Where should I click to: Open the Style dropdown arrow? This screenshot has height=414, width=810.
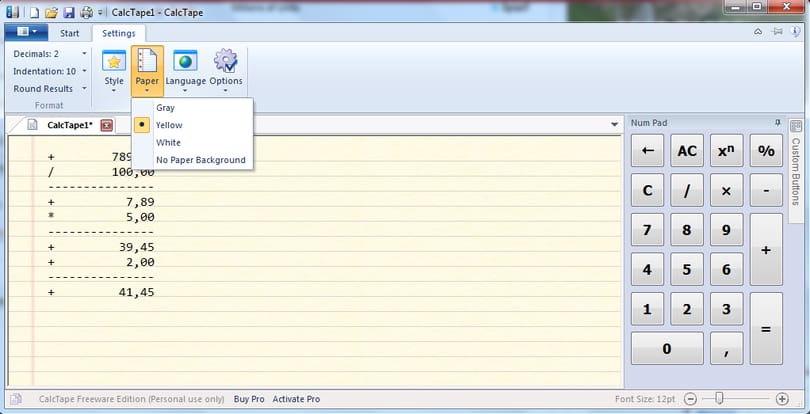click(114, 91)
